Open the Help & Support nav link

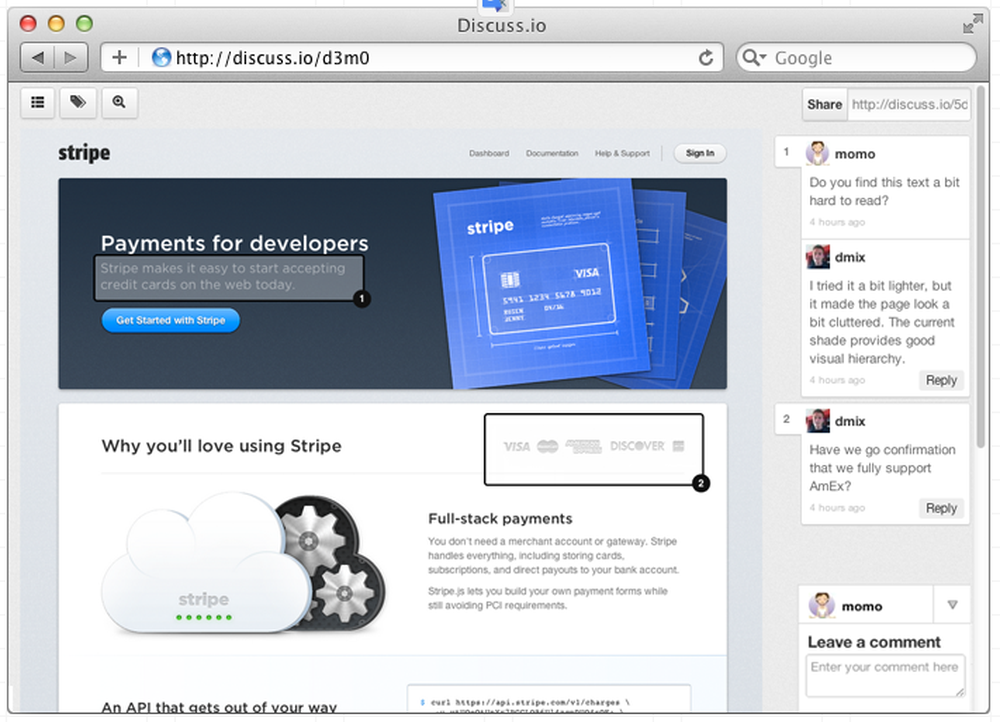622,153
